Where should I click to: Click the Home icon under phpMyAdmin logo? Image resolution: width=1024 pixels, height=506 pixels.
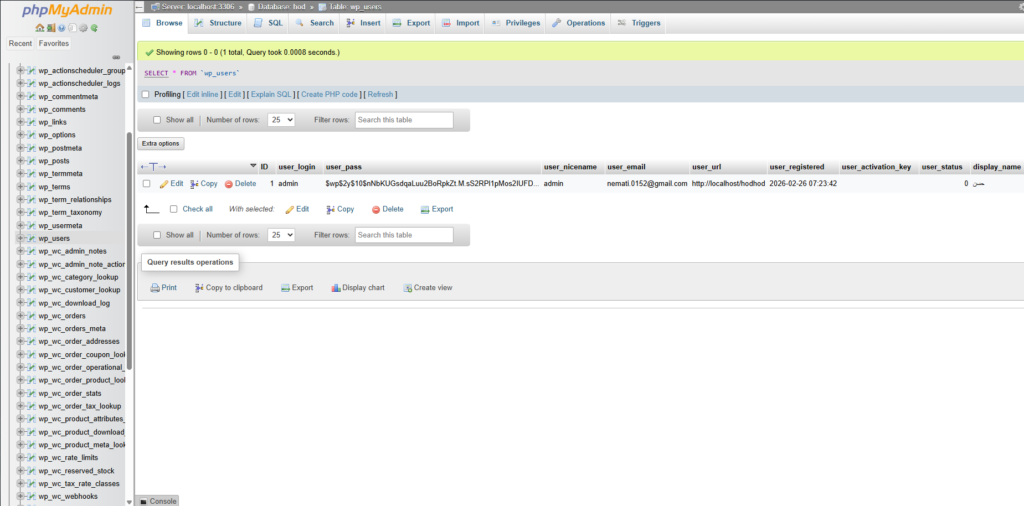(x=40, y=28)
